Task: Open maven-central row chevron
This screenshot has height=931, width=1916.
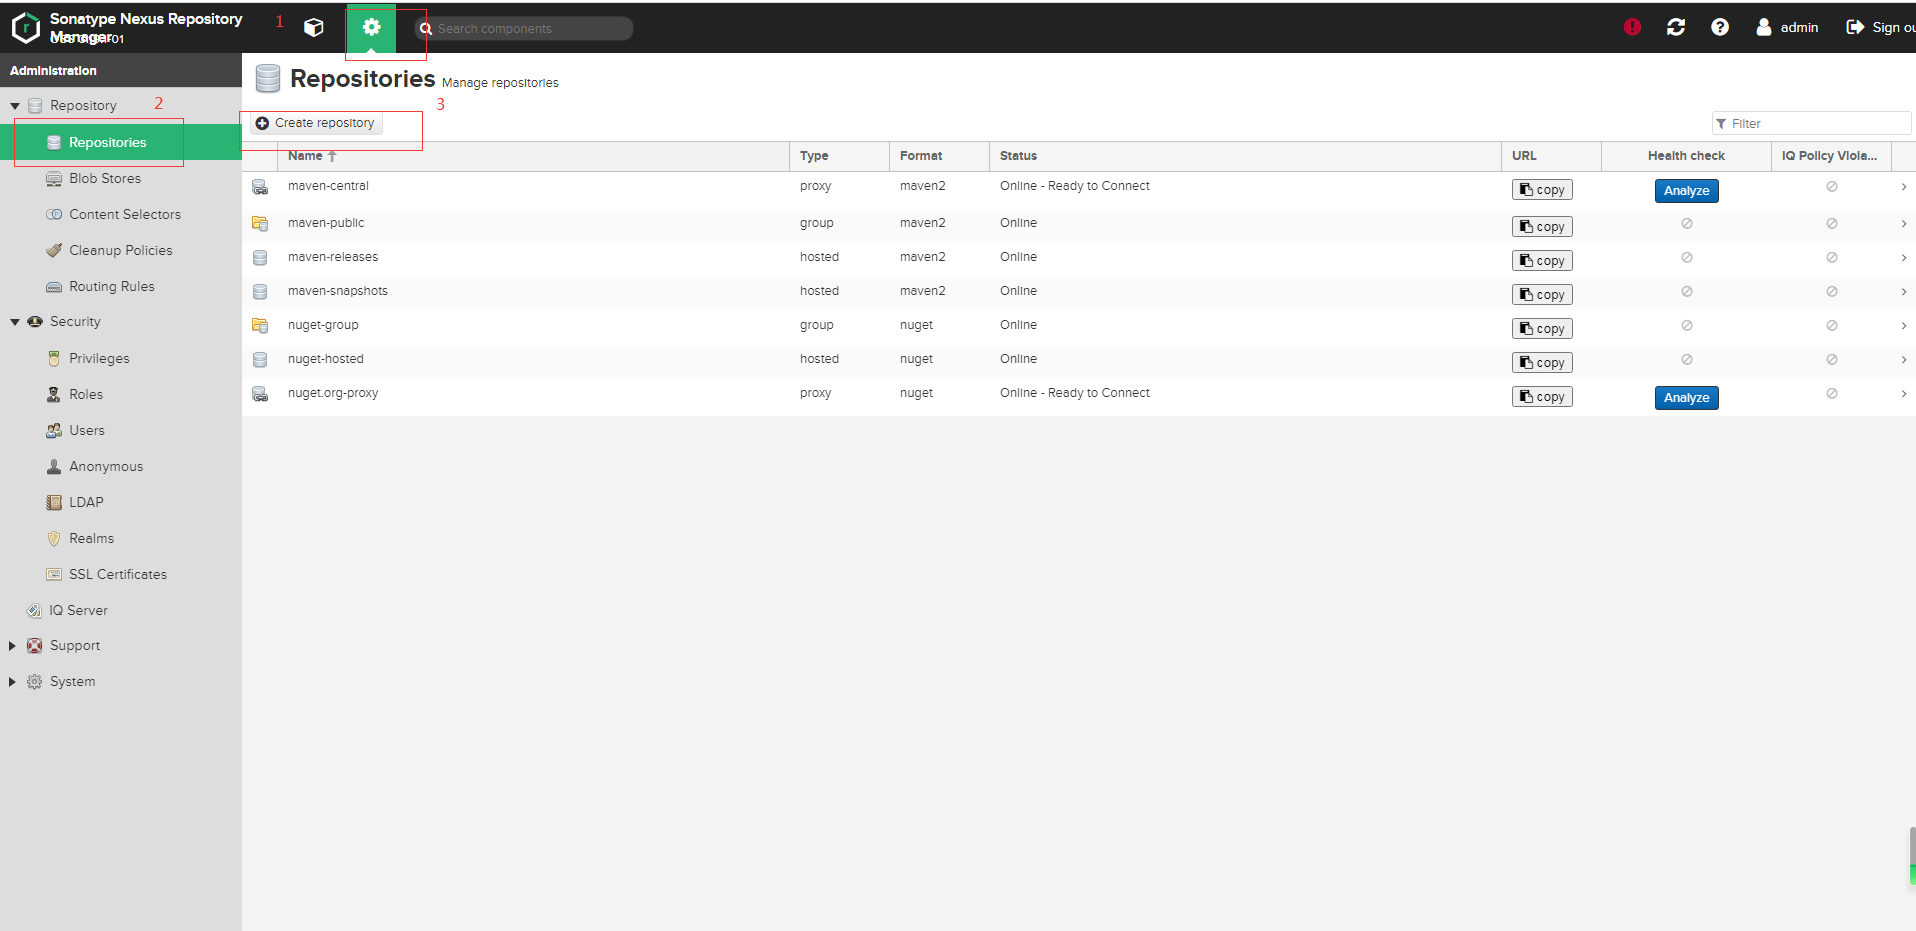Action: 1903,187
